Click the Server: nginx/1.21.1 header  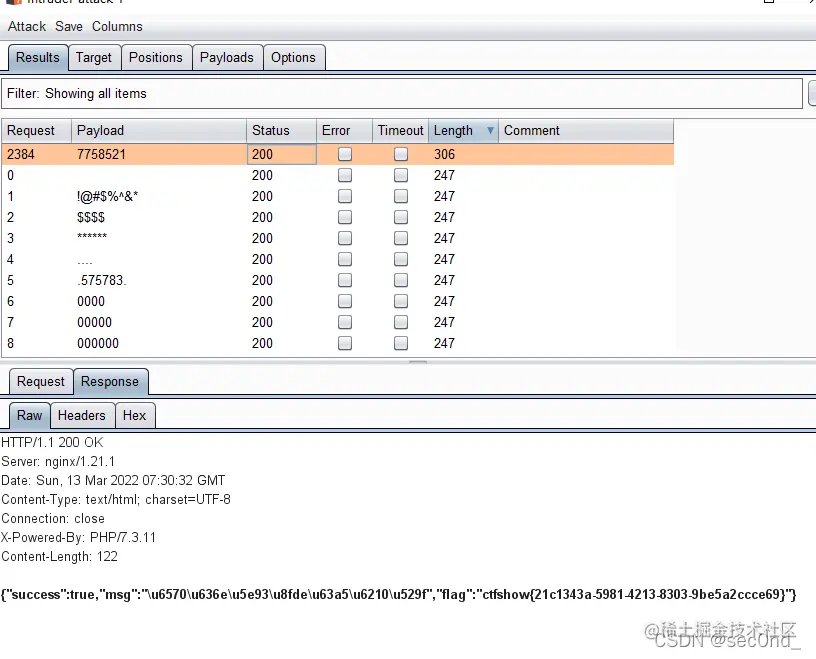(x=58, y=462)
